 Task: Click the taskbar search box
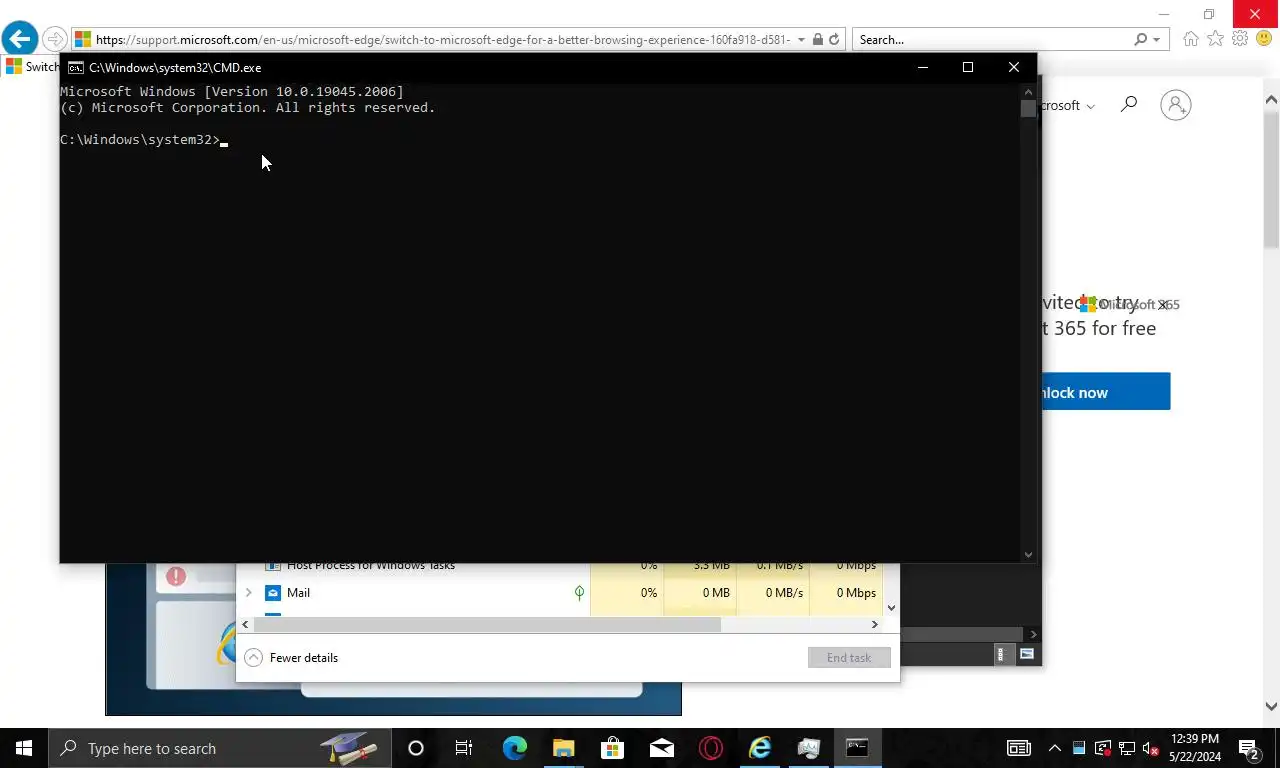[218, 748]
